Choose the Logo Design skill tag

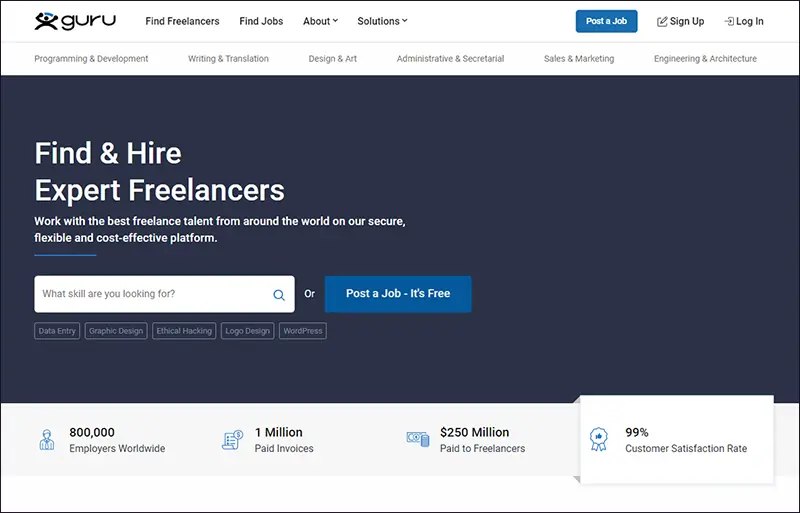(247, 331)
